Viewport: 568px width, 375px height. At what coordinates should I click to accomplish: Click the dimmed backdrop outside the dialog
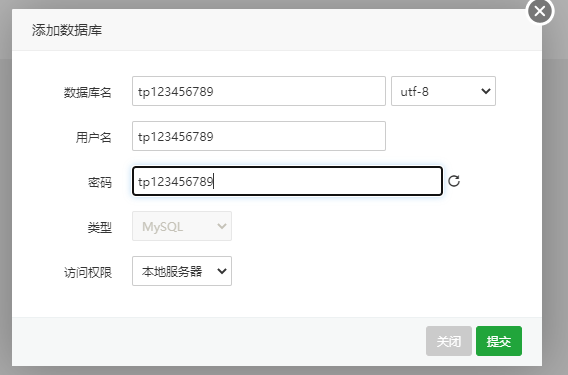click(x=555, y=181)
